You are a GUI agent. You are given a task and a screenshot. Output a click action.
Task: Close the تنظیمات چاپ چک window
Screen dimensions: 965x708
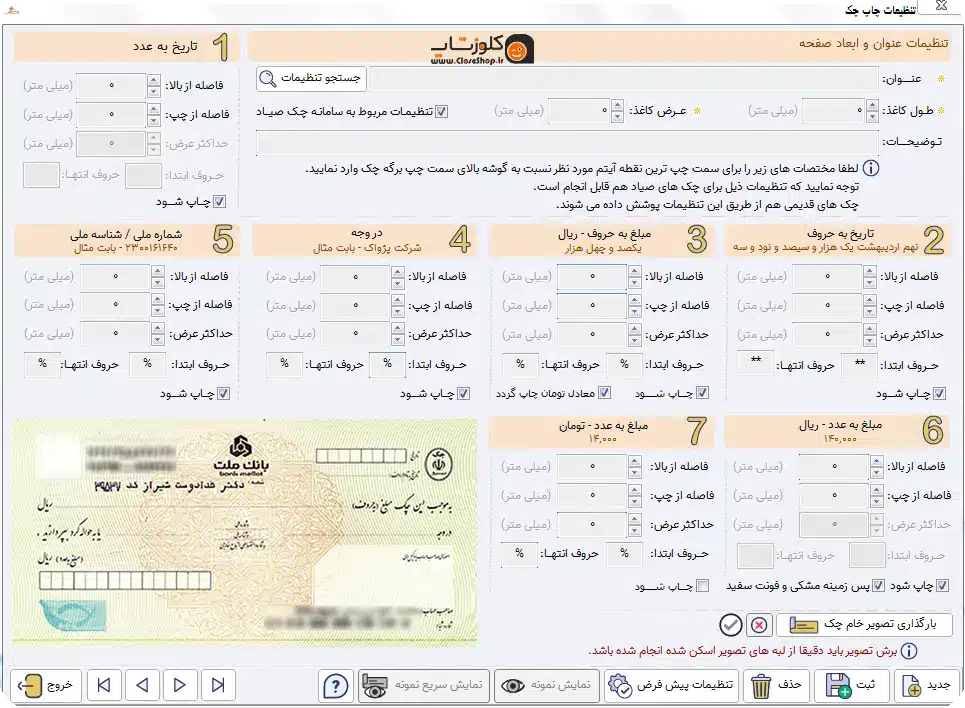942,6
